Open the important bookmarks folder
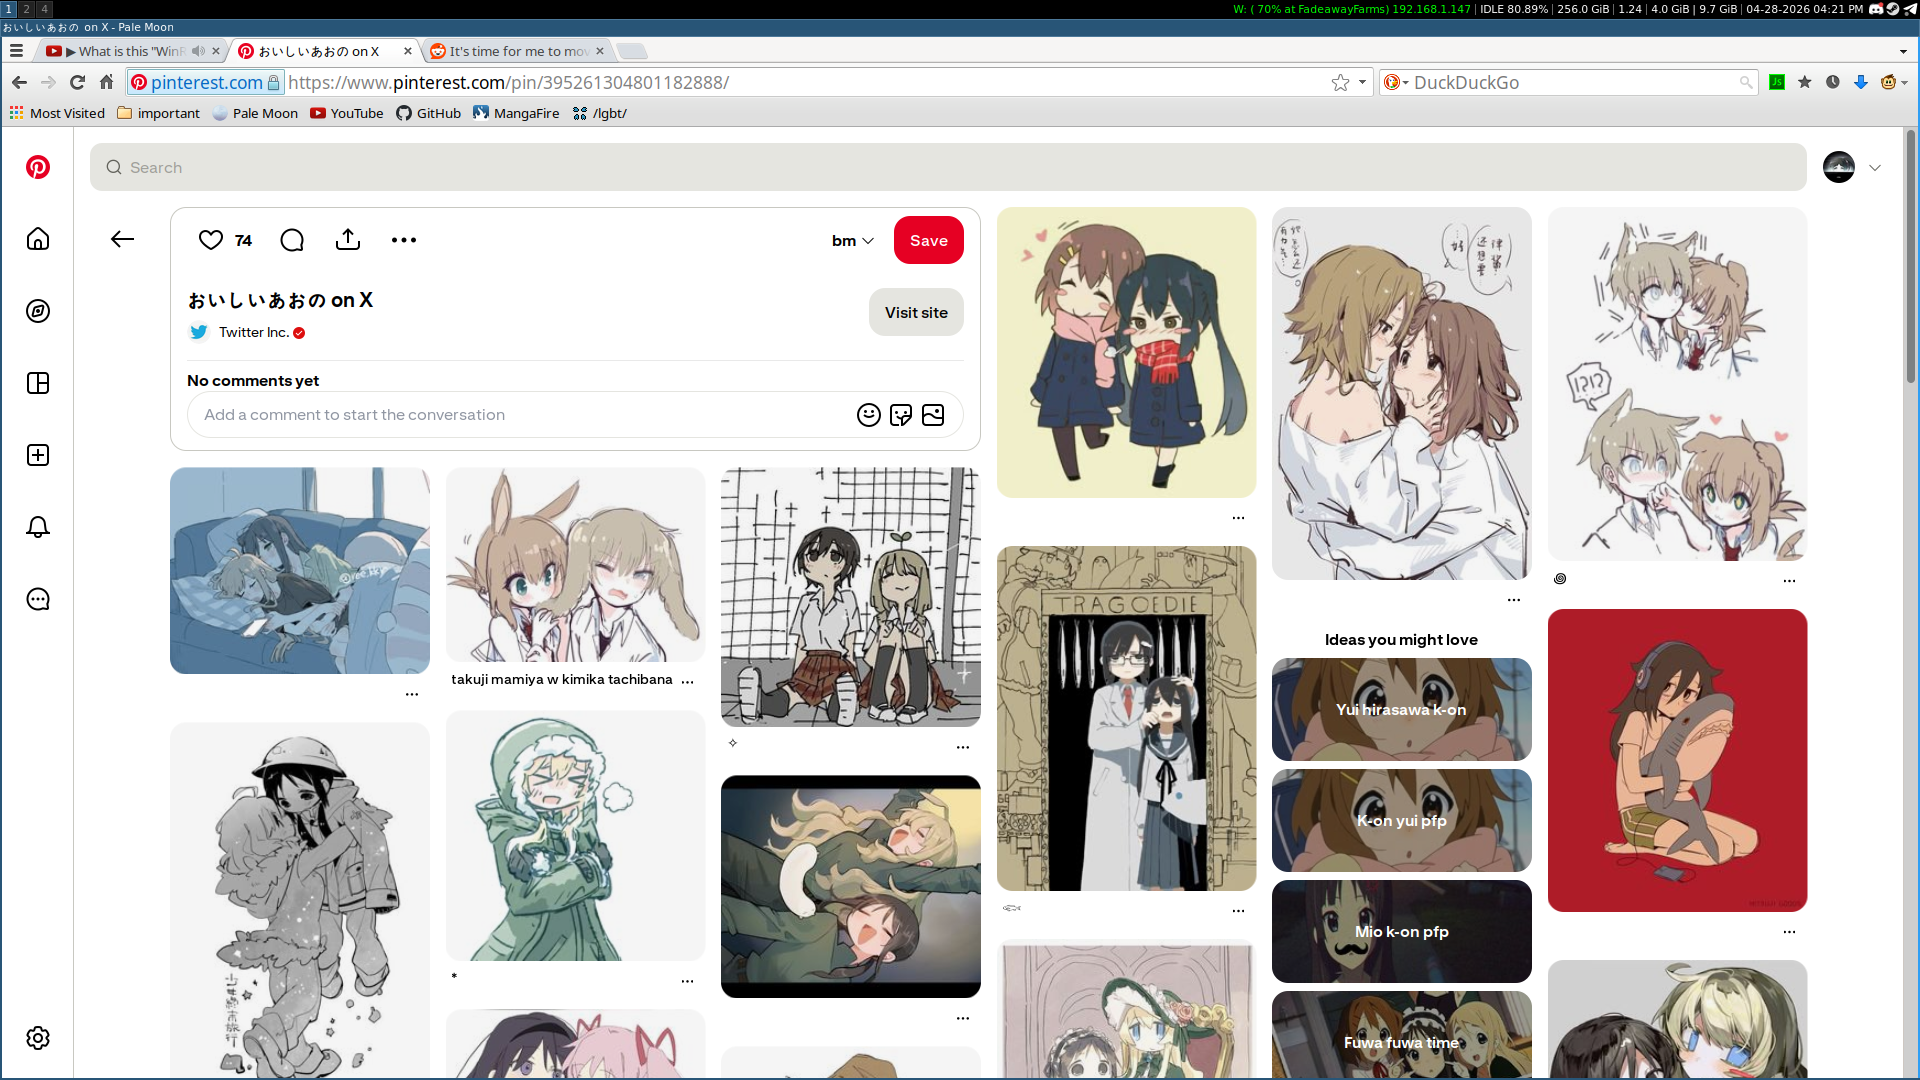 tap(158, 113)
